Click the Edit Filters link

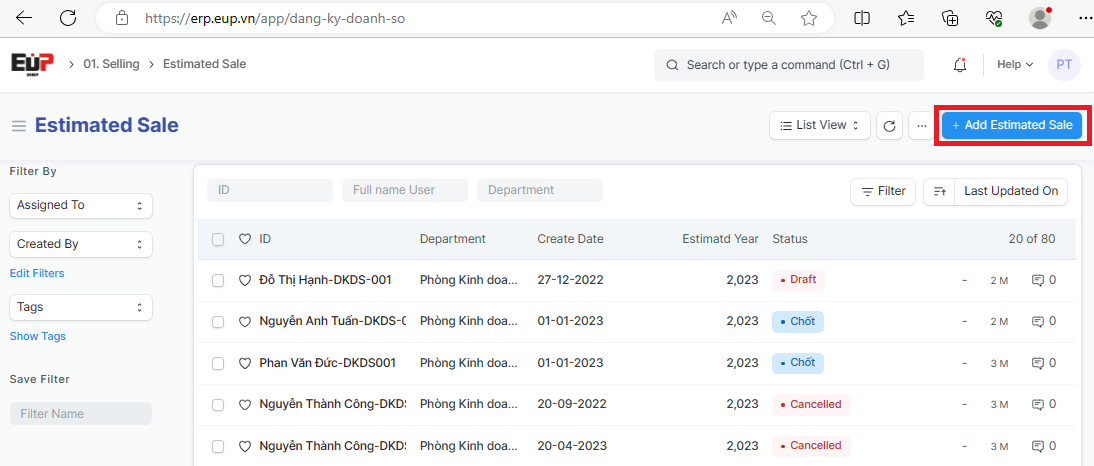coord(37,273)
